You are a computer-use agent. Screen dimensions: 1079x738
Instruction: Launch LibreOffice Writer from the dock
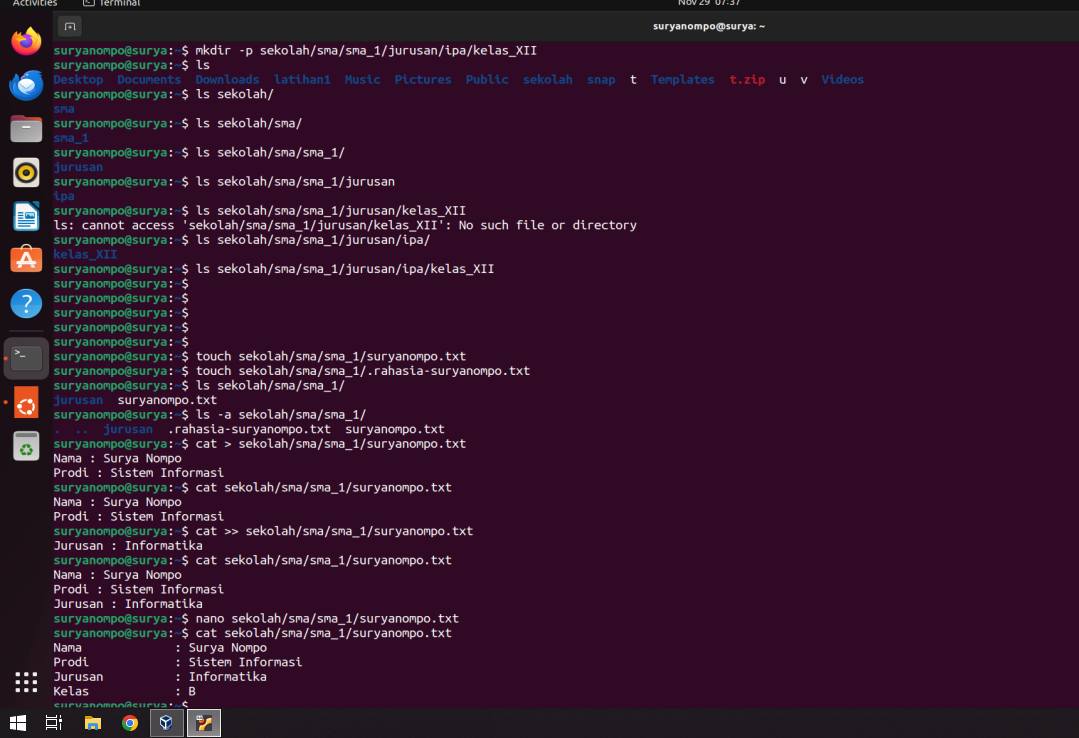(x=26, y=216)
